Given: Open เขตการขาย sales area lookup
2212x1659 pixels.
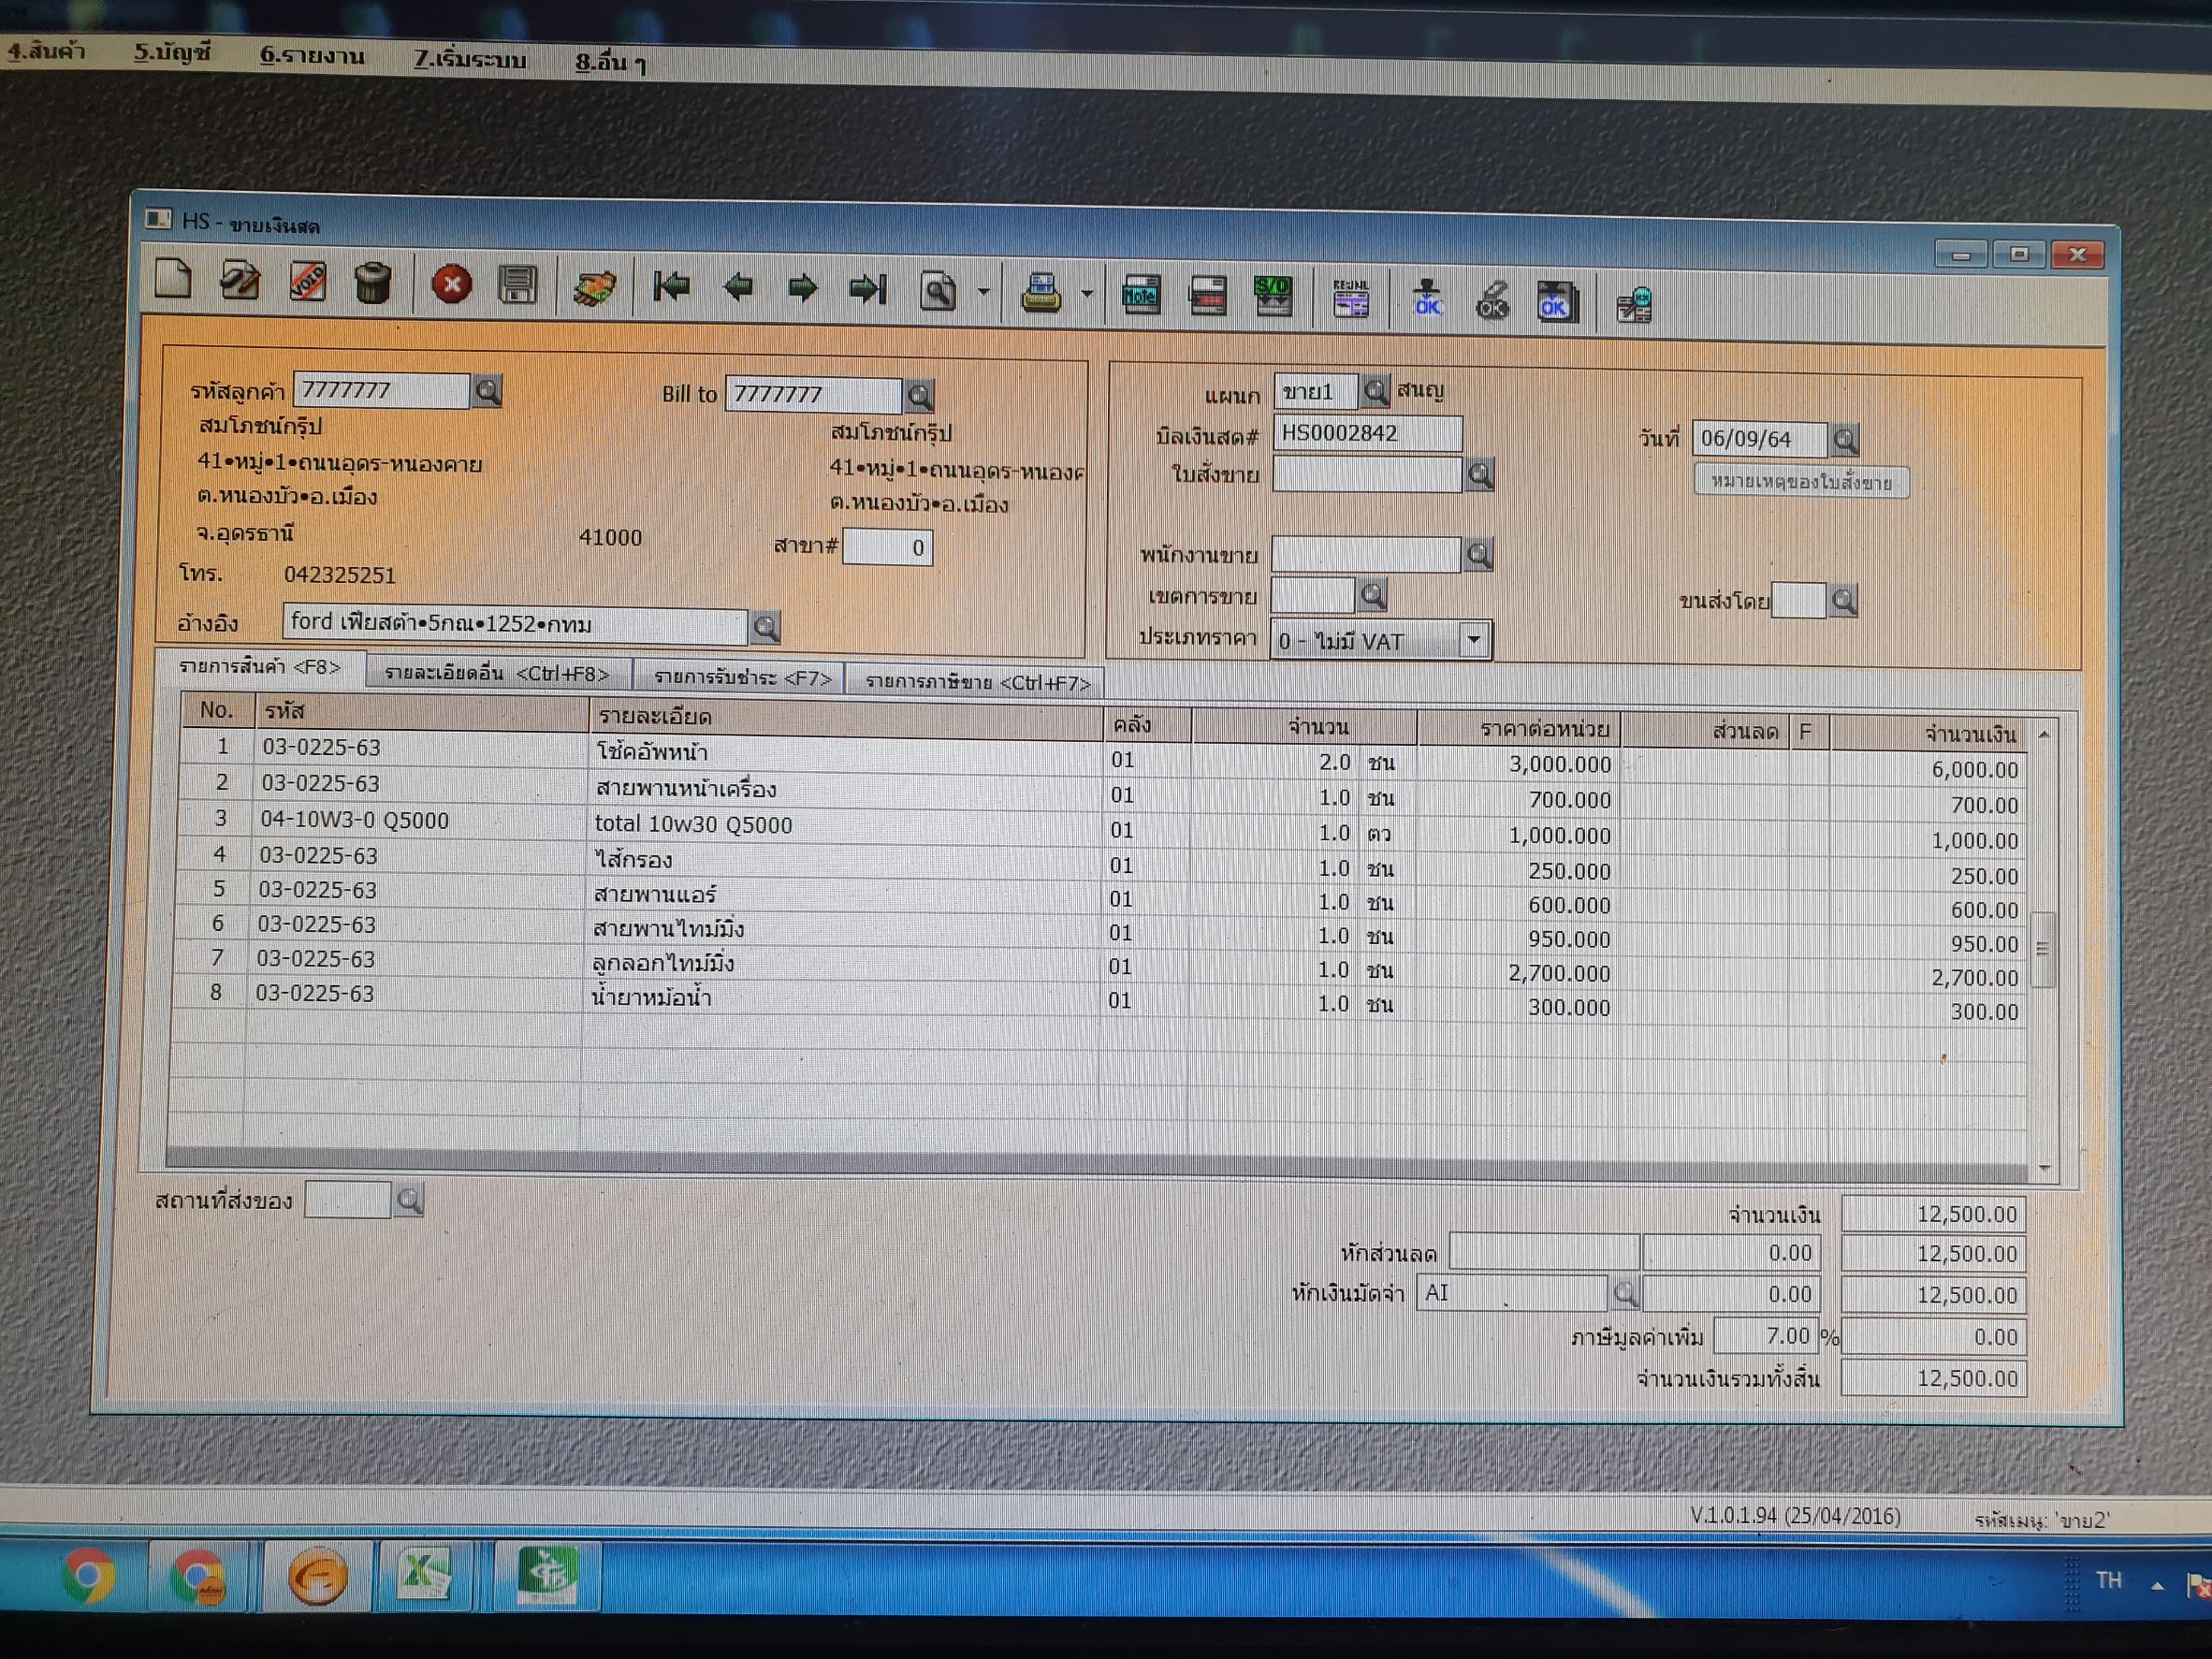Looking at the screenshot, I should (1373, 596).
